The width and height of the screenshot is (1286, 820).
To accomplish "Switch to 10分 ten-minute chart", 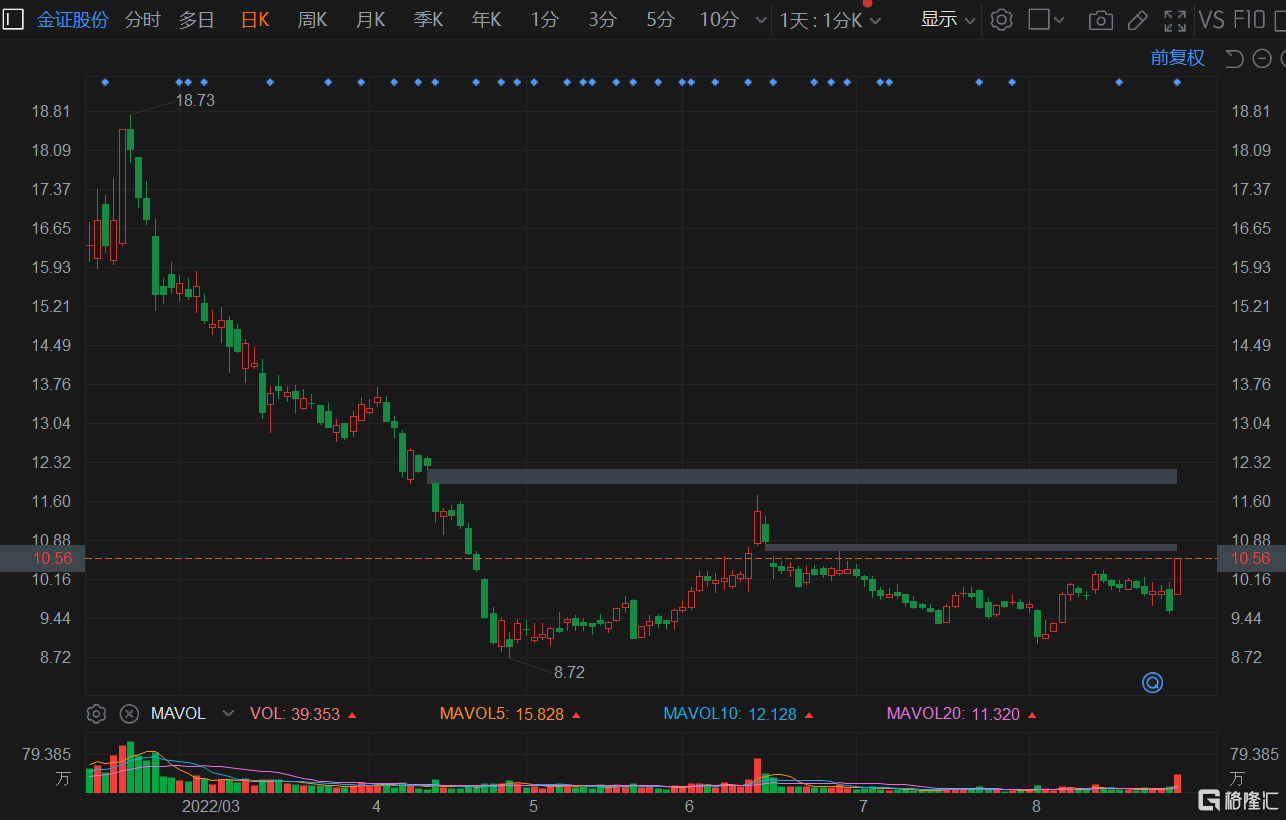I will tap(719, 19).
